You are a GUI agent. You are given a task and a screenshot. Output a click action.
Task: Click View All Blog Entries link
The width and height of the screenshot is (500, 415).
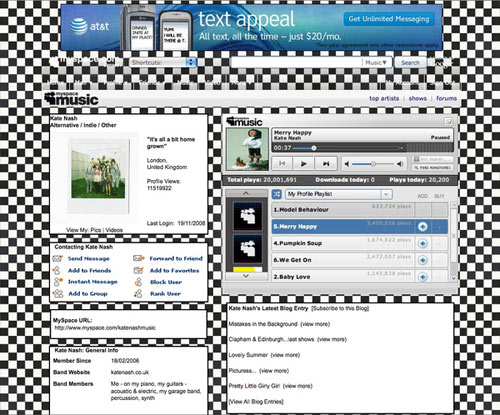[256, 402]
